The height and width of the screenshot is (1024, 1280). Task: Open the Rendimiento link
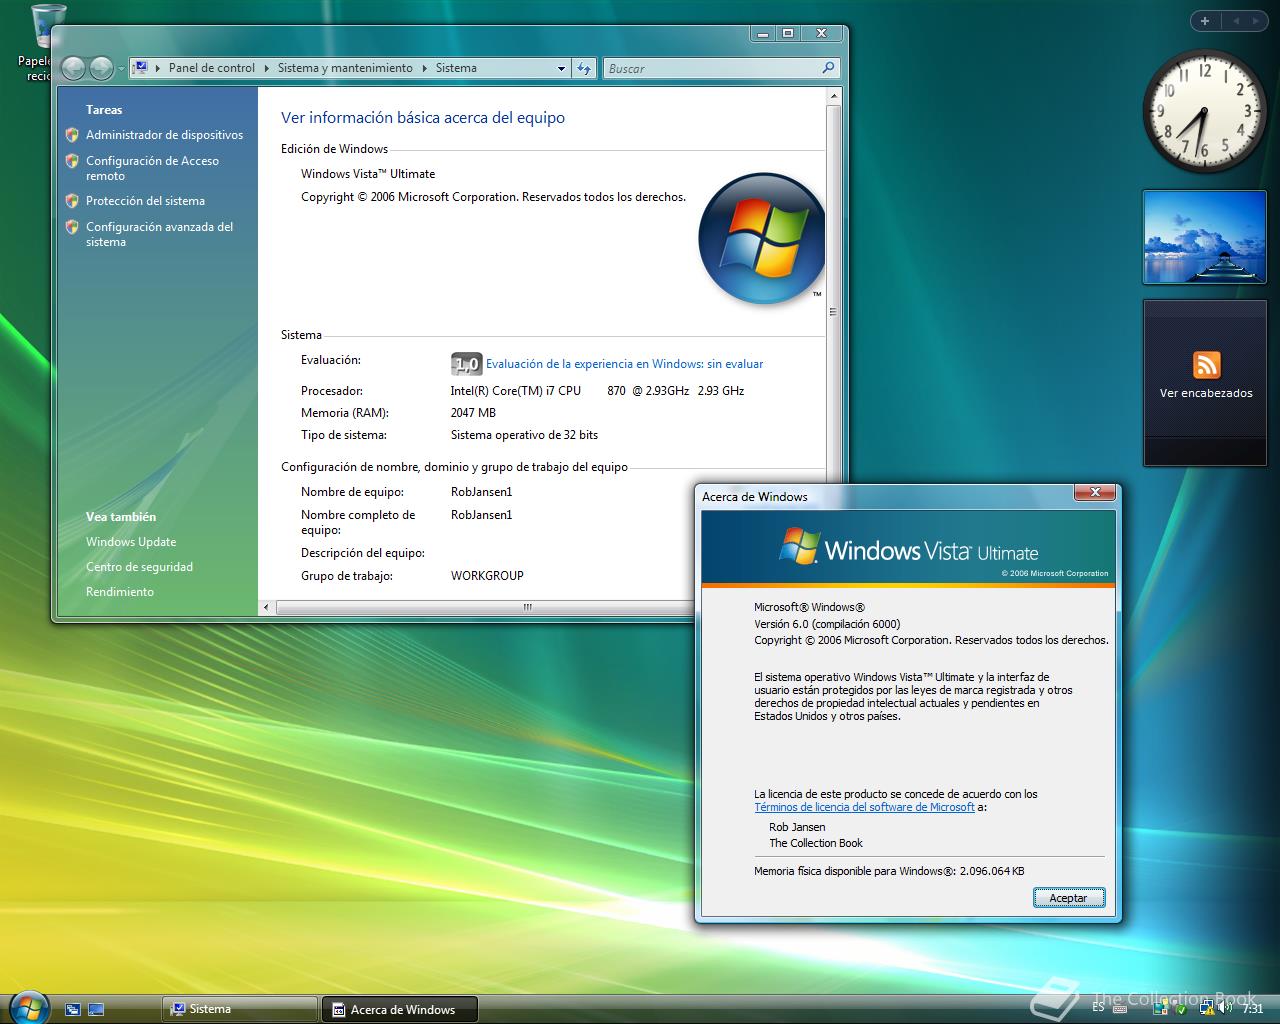click(120, 592)
